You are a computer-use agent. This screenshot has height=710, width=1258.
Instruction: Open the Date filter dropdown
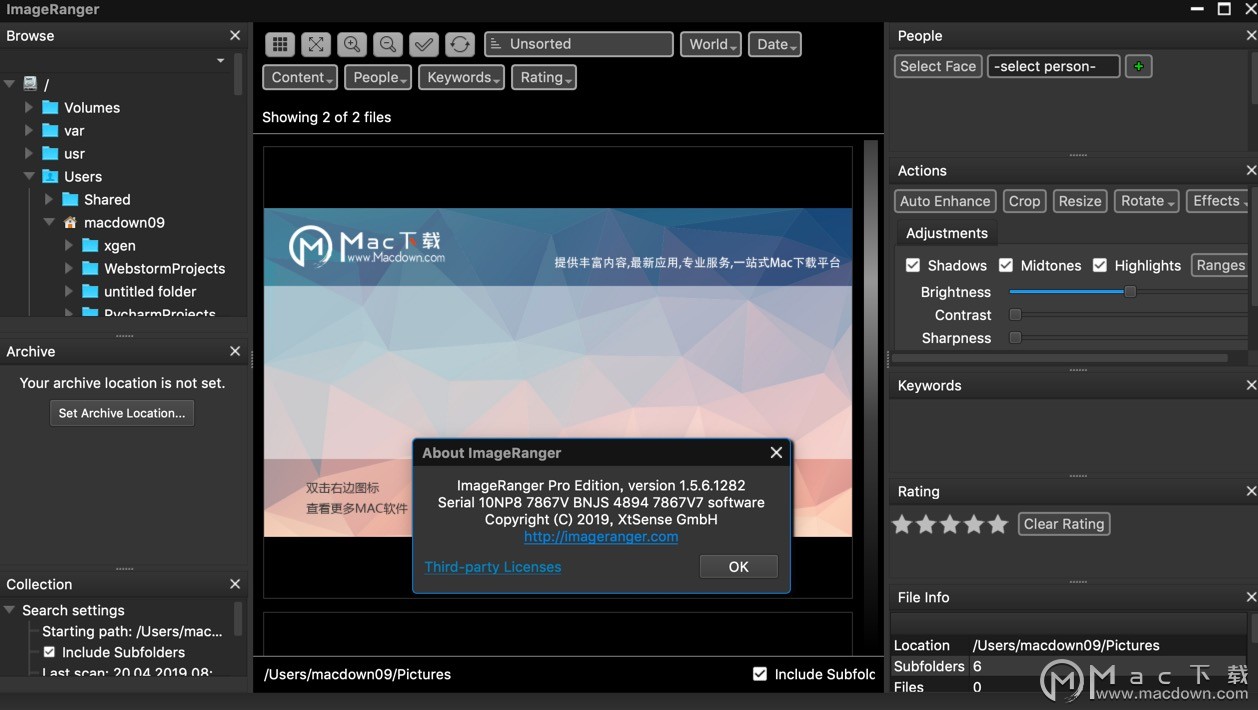coord(776,44)
